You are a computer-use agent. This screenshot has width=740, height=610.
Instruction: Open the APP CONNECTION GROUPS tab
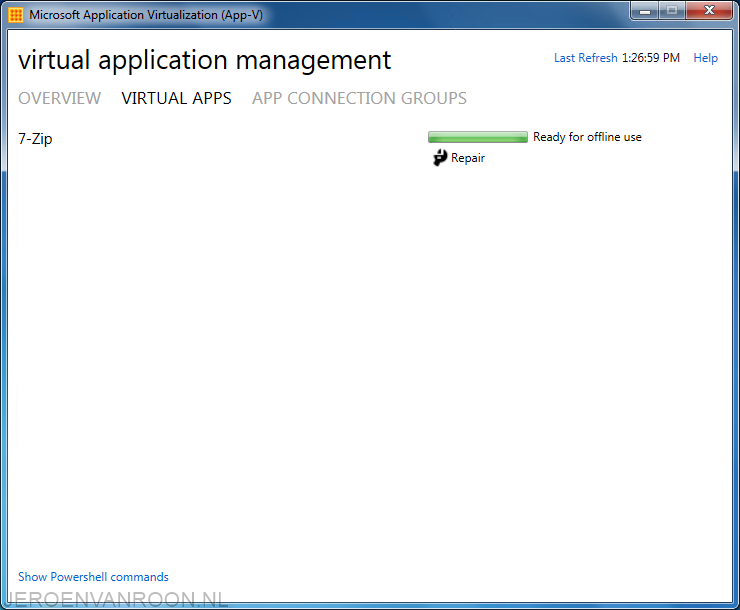tap(359, 98)
